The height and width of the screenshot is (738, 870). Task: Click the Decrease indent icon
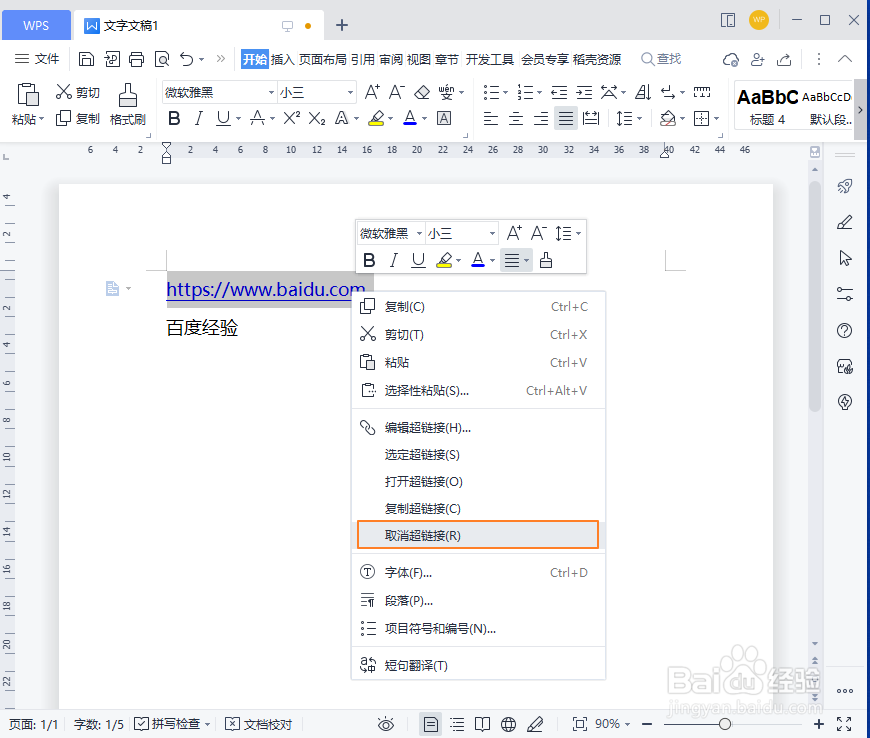[559, 92]
